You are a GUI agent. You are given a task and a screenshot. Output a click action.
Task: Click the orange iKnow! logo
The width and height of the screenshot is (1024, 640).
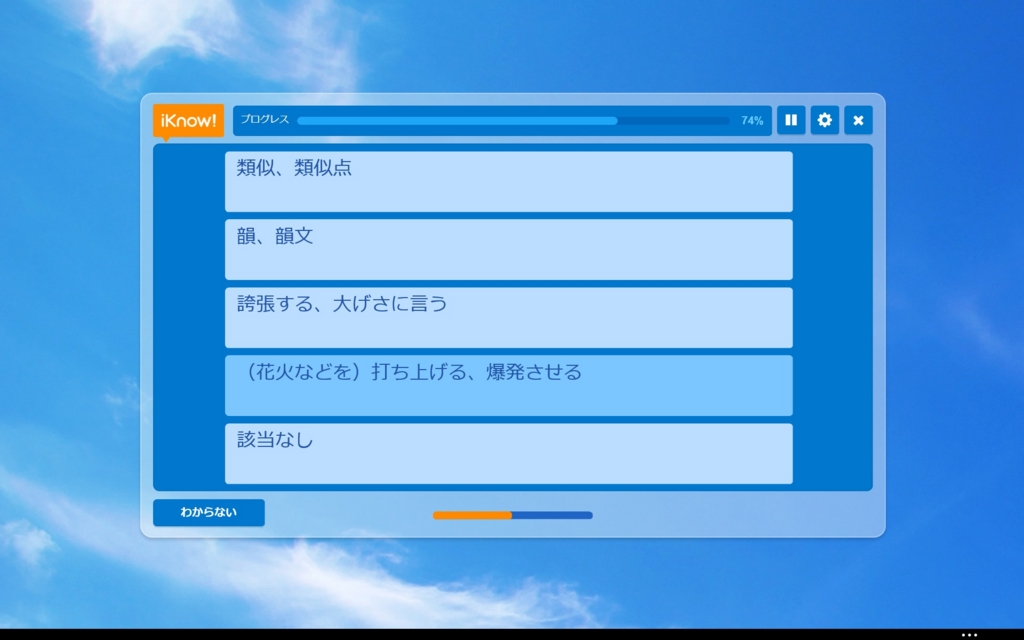188,121
